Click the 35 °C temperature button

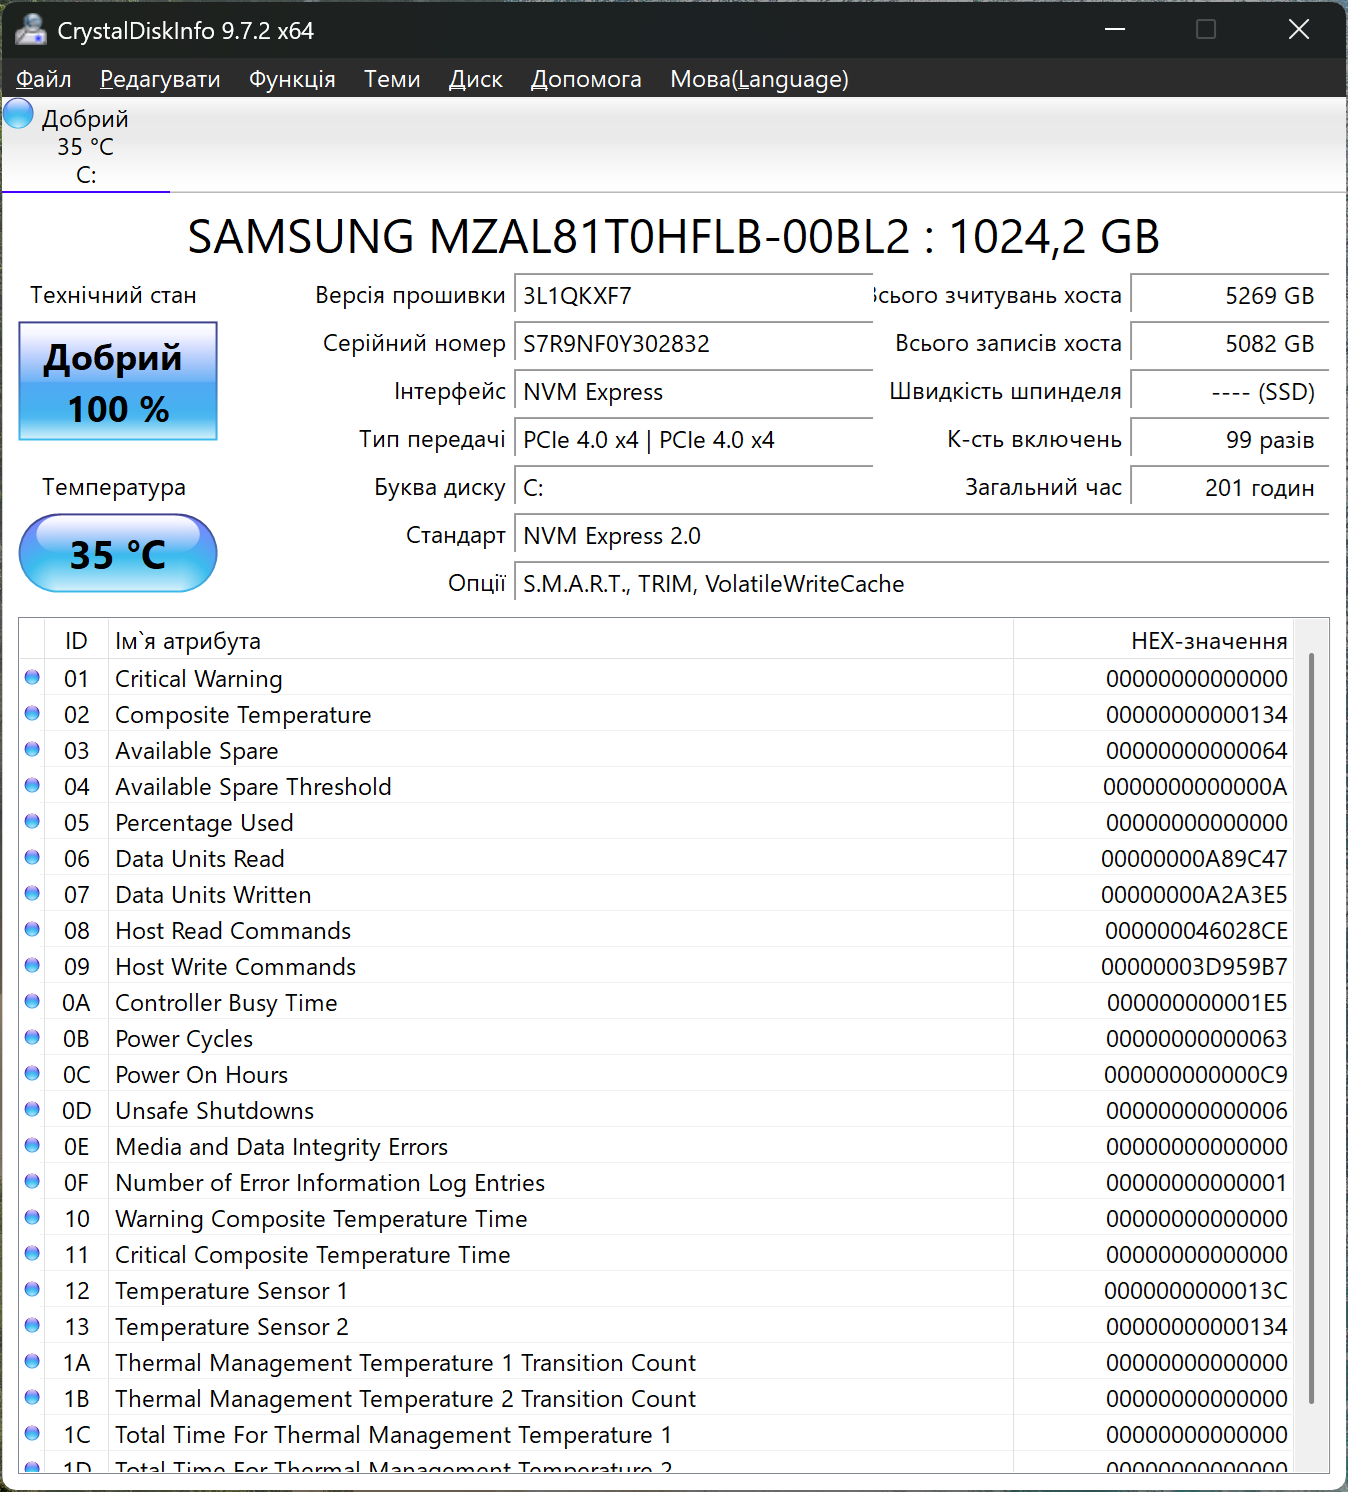point(118,553)
